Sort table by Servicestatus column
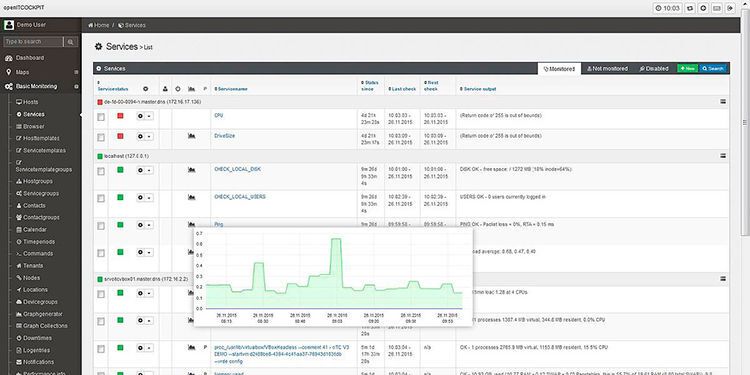Viewport: 750px width, 375px height. tap(113, 89)
